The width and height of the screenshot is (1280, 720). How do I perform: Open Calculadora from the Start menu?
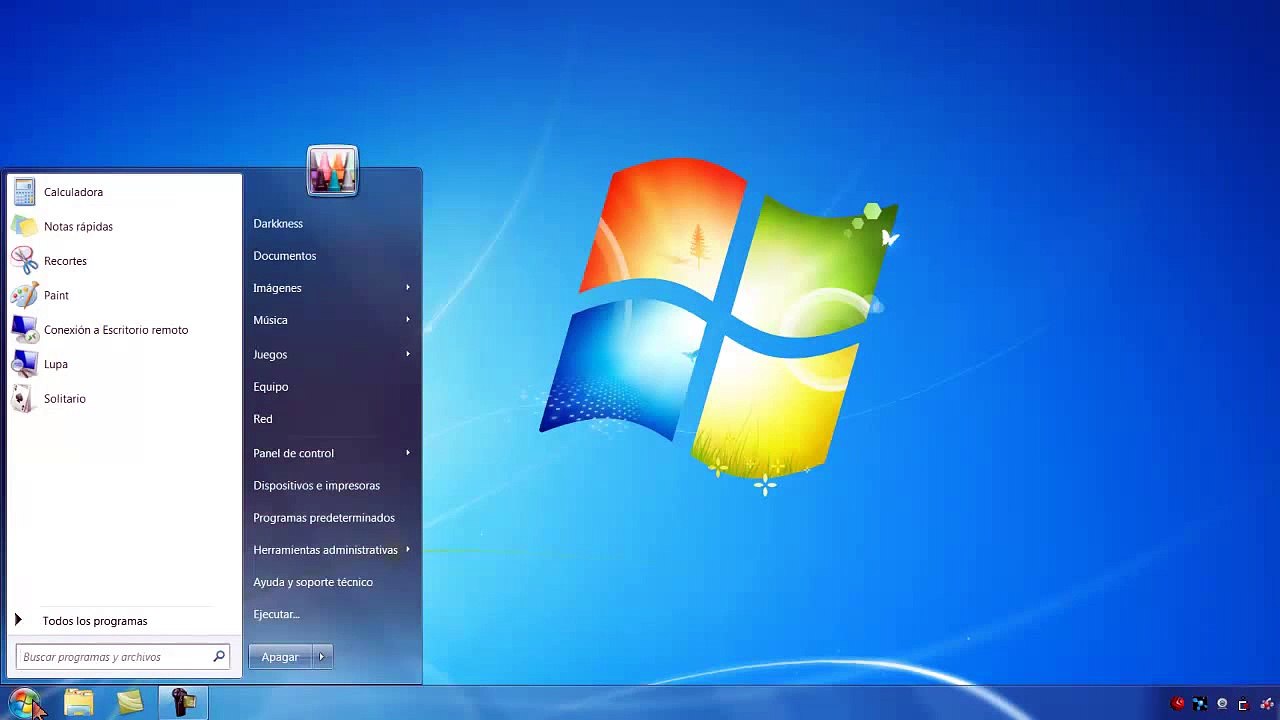point(124,192)
